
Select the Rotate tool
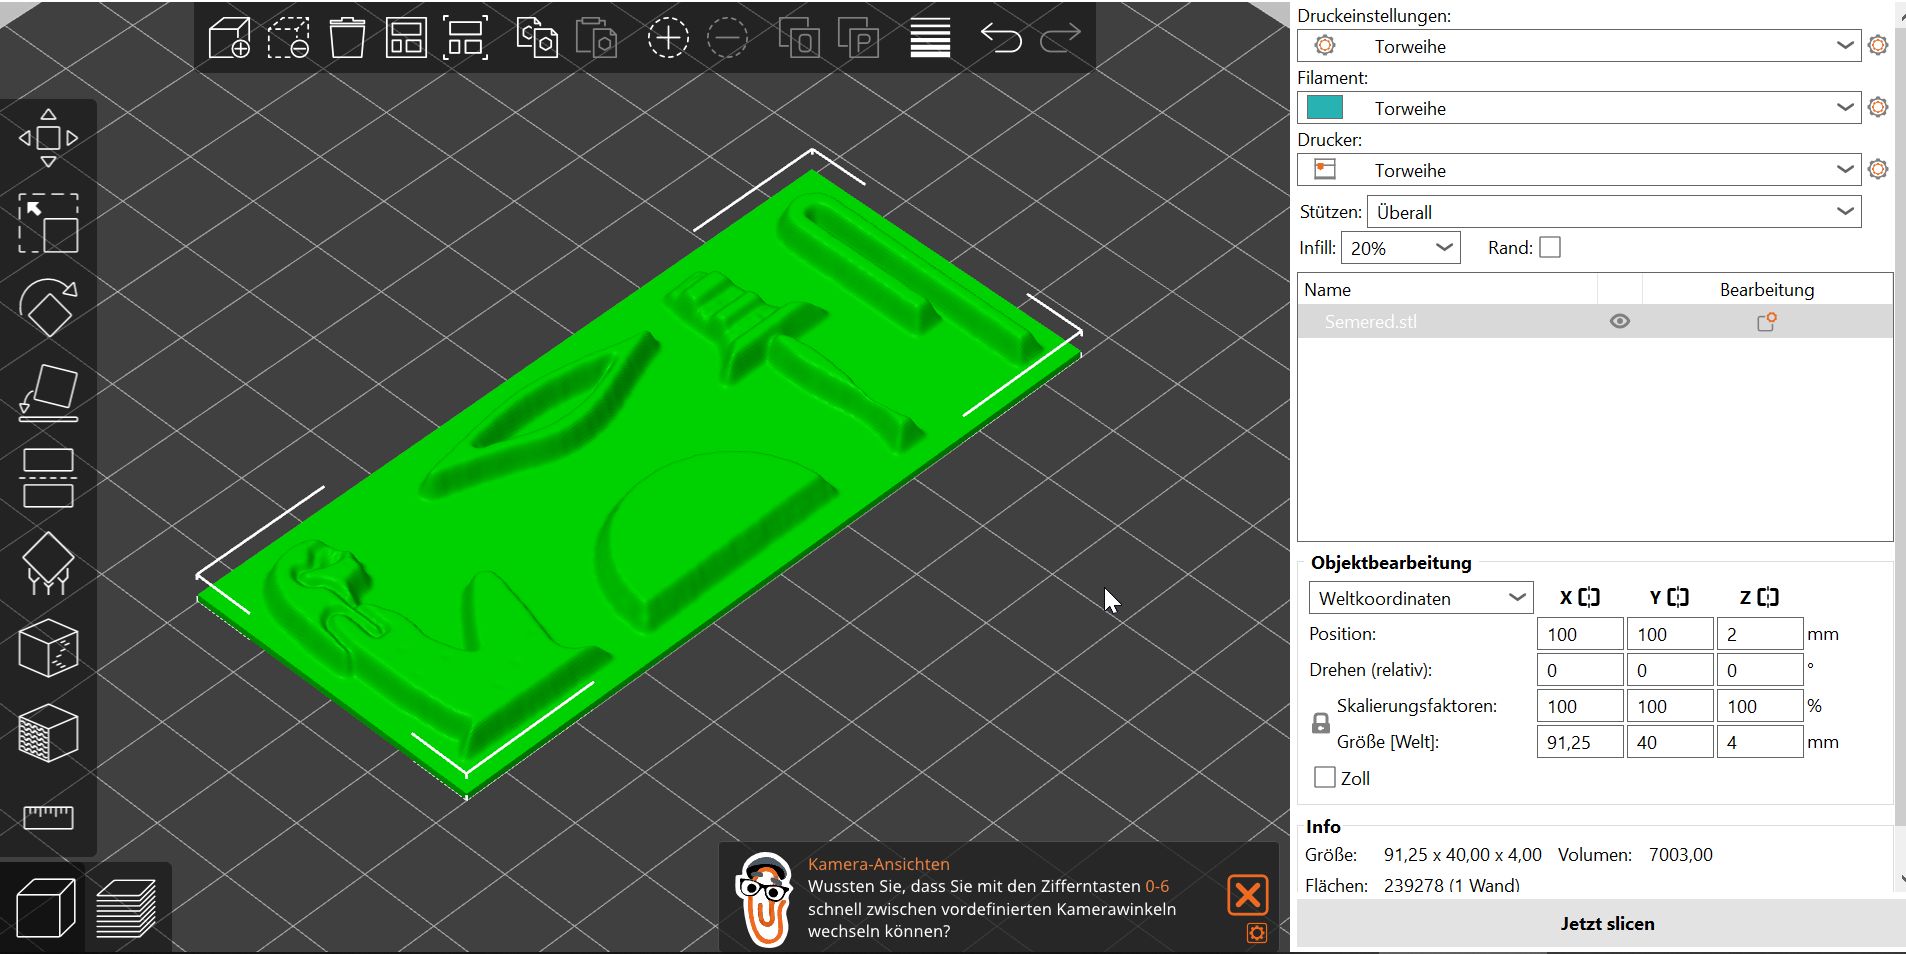[x=48, y=307]
